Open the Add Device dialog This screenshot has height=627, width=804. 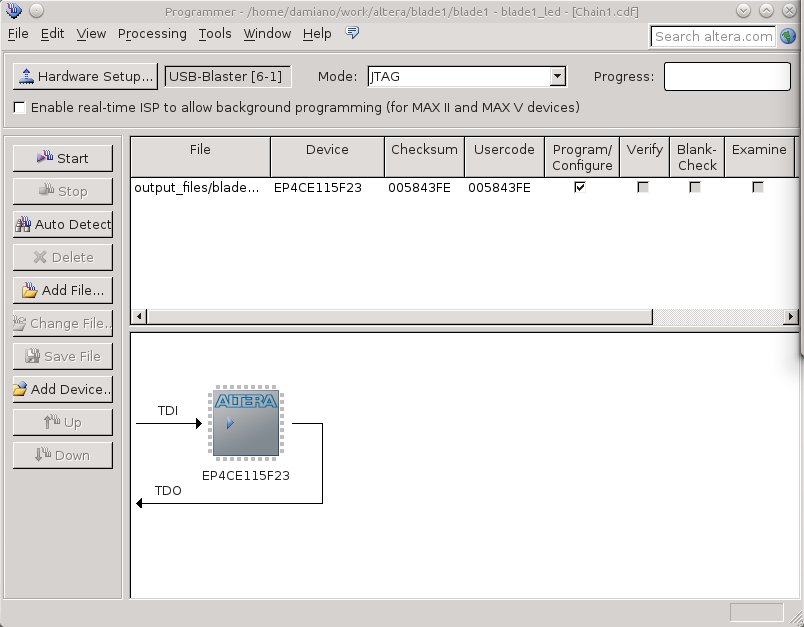pos(63,389)
